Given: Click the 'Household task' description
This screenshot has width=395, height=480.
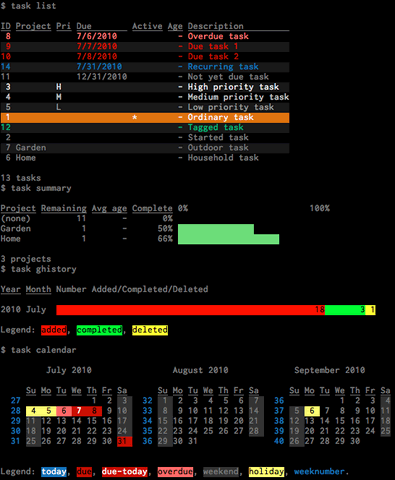Looking at the screenshot, I should [223, 158].
